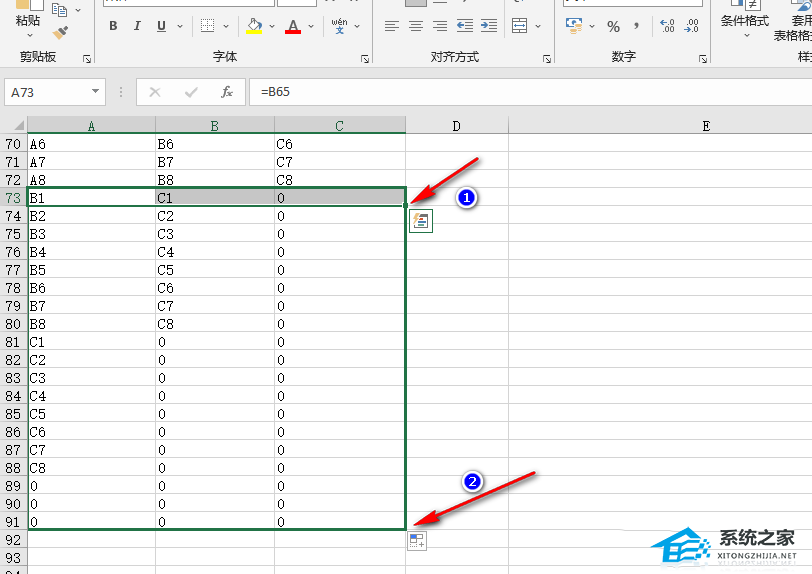This screenshot has width=812, height=574.
Task: Select the Format Painter brush
Action: coord(60,33)
